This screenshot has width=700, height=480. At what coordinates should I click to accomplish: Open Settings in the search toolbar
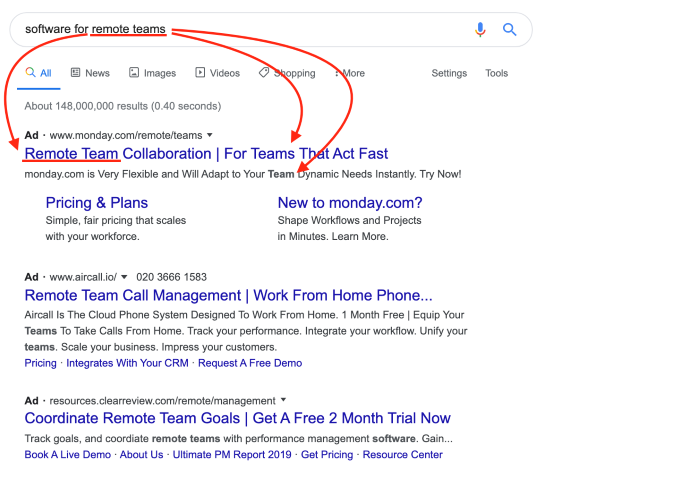[449, 73]
